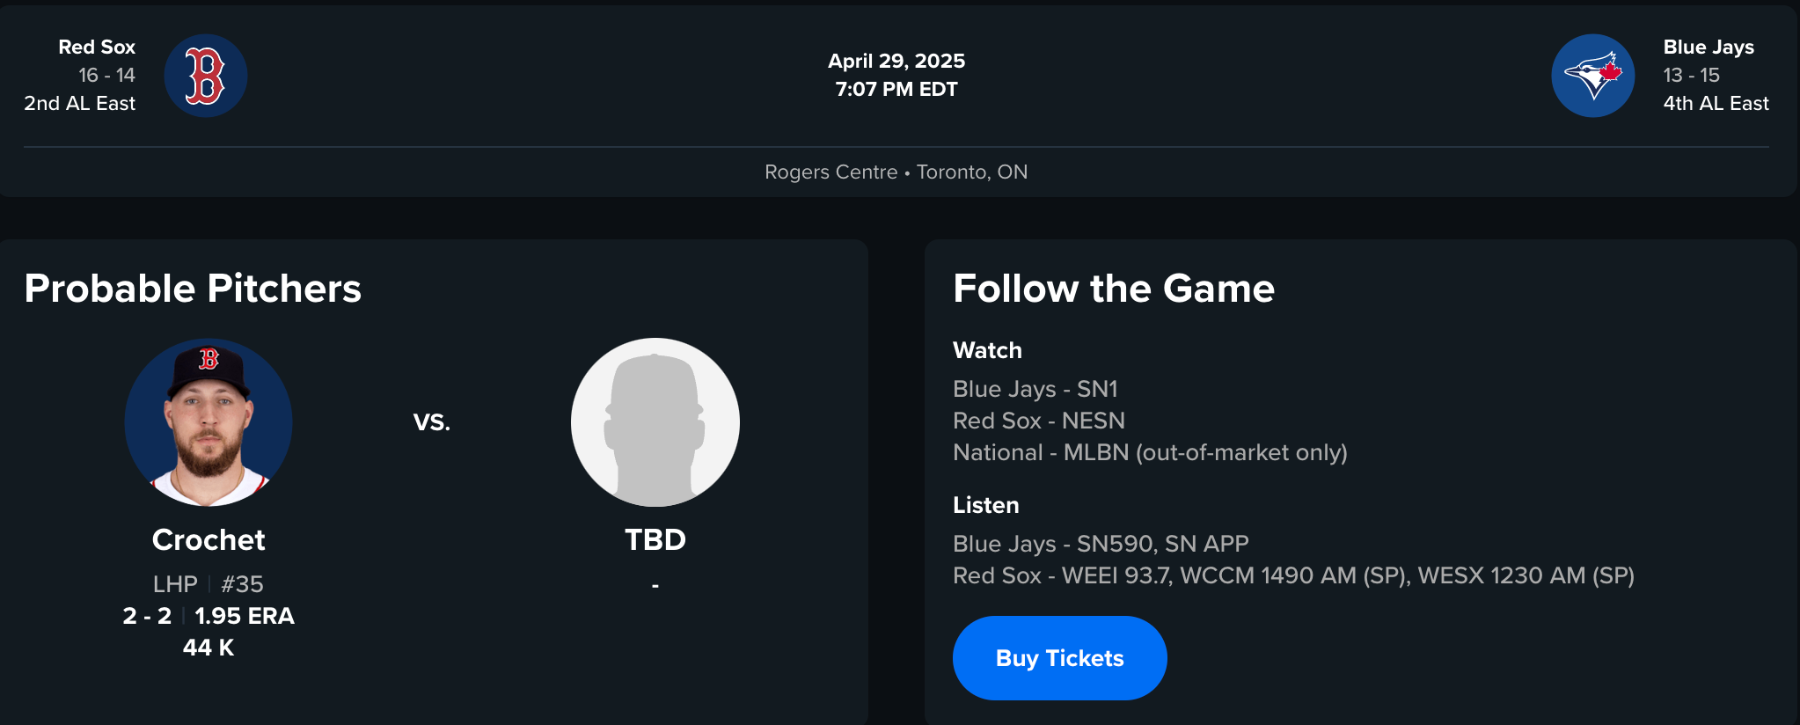Image resolution: width=1800 pixels, height=725 pixels.
Task: Click the Blue Jays team name
Action: pyautogui.click(x=1708, y=47)
